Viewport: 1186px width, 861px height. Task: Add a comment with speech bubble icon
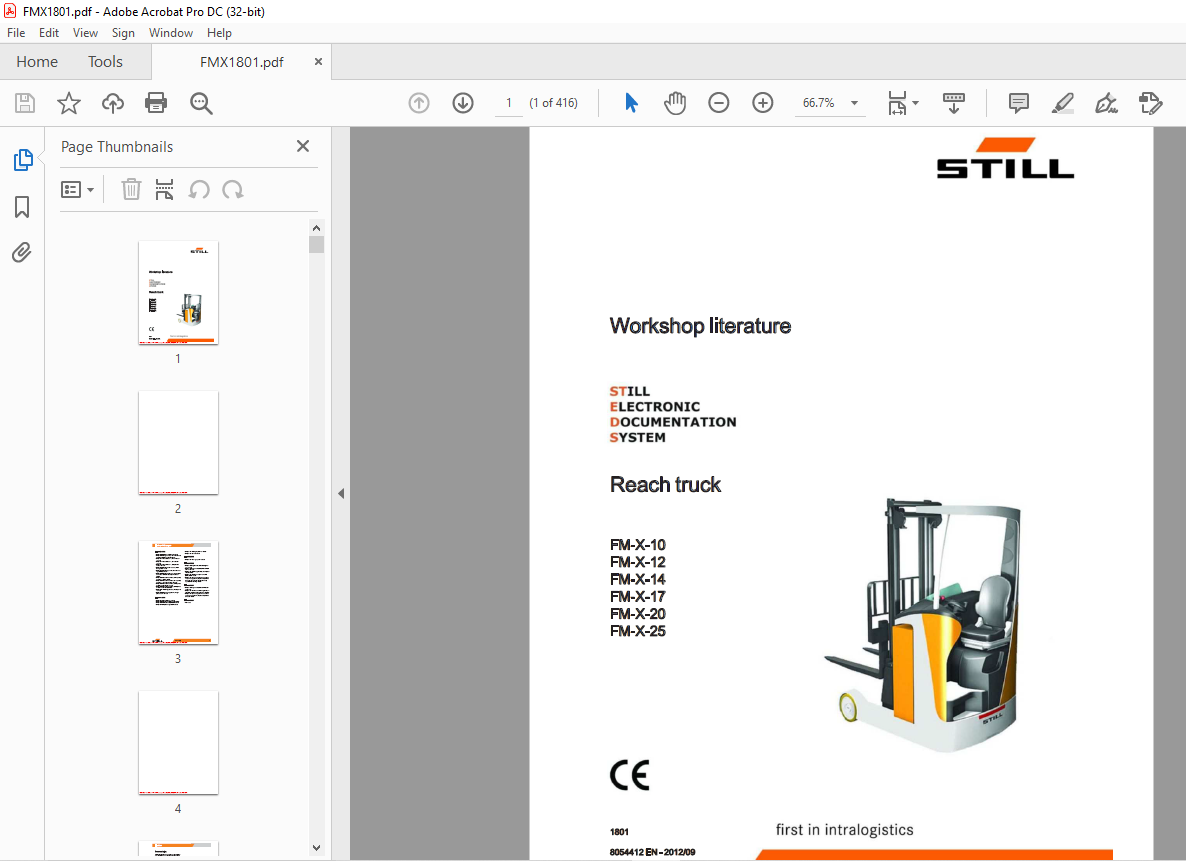click(1019, 103)
